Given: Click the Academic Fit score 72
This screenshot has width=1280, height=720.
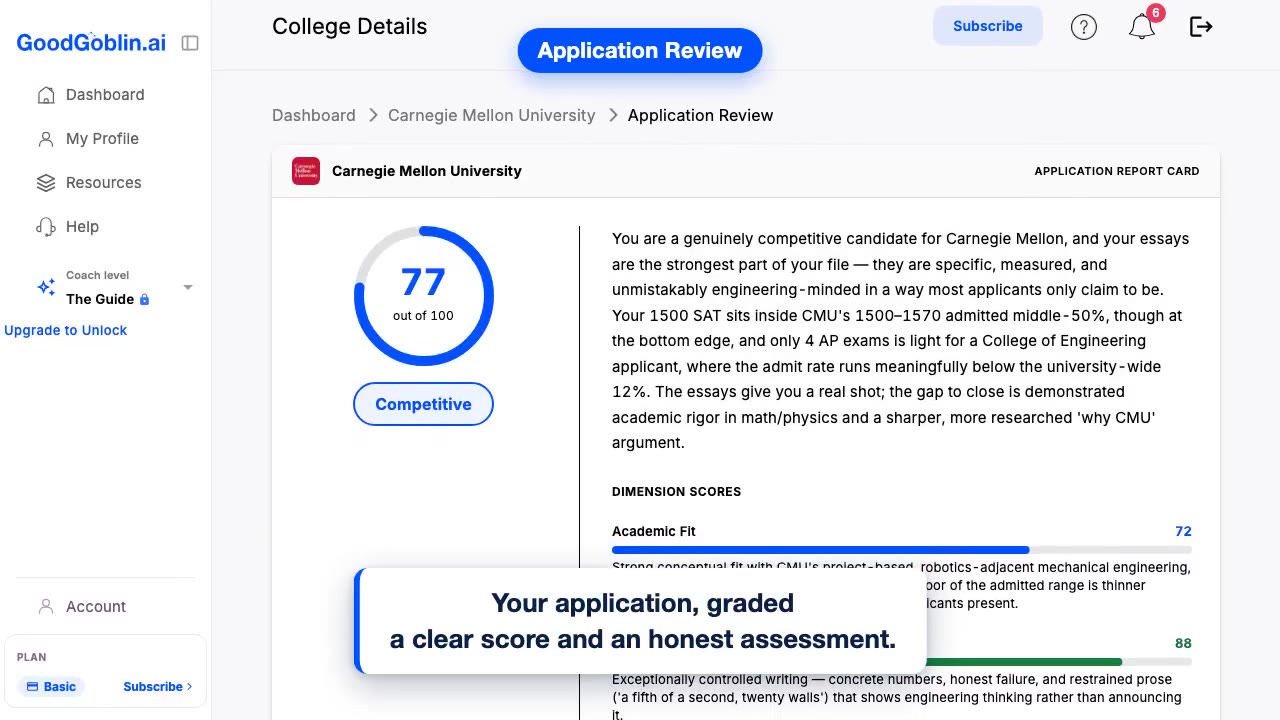Looking at the screenshot, I should (x=1184, y=531).
